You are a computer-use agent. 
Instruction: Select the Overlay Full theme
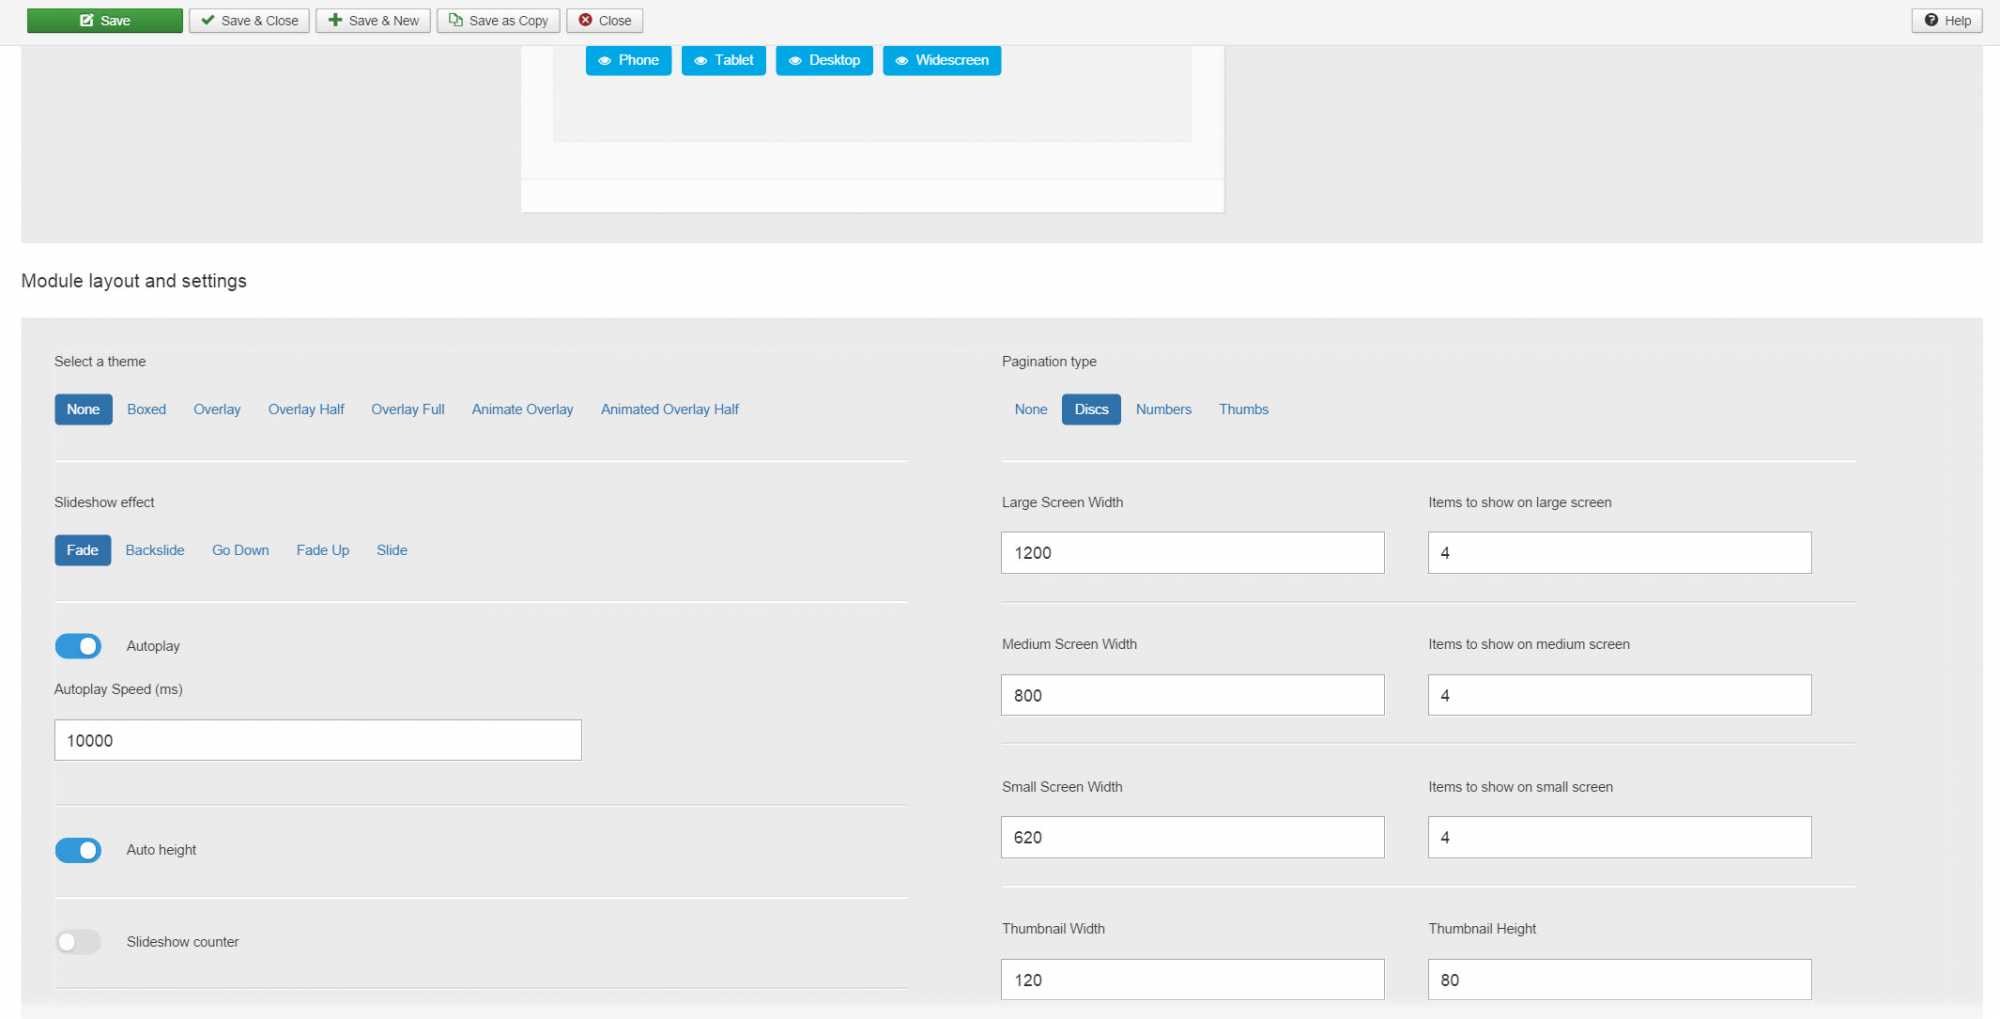407,409
